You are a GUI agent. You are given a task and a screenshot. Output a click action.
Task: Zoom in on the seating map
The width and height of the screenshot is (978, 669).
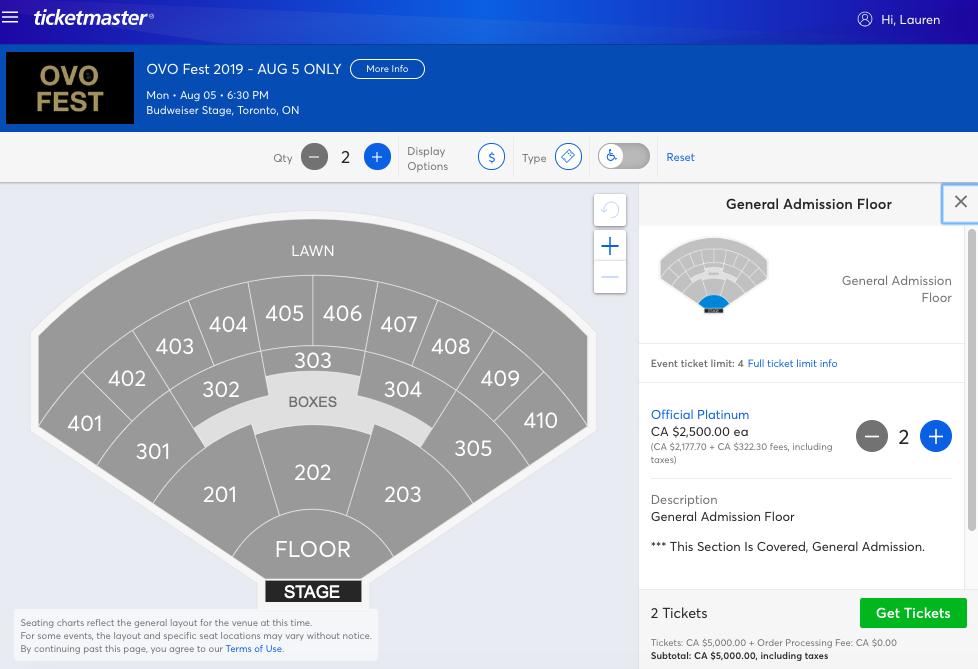click(x=610, y=245)
